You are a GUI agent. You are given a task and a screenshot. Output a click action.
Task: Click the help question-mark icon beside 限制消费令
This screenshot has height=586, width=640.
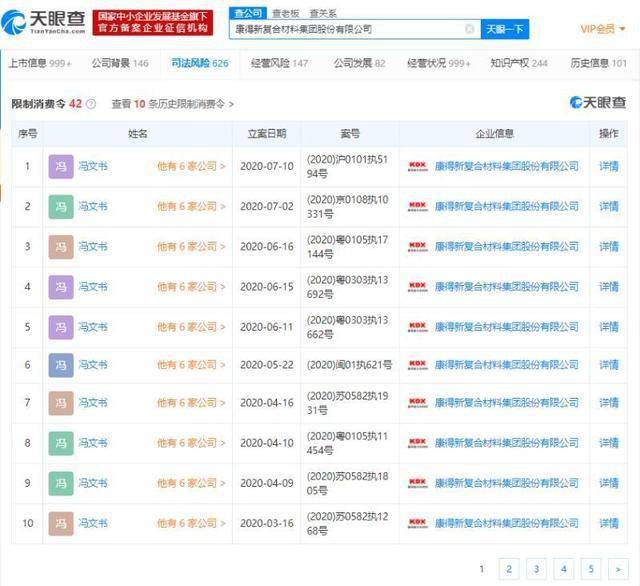[91, 104]
